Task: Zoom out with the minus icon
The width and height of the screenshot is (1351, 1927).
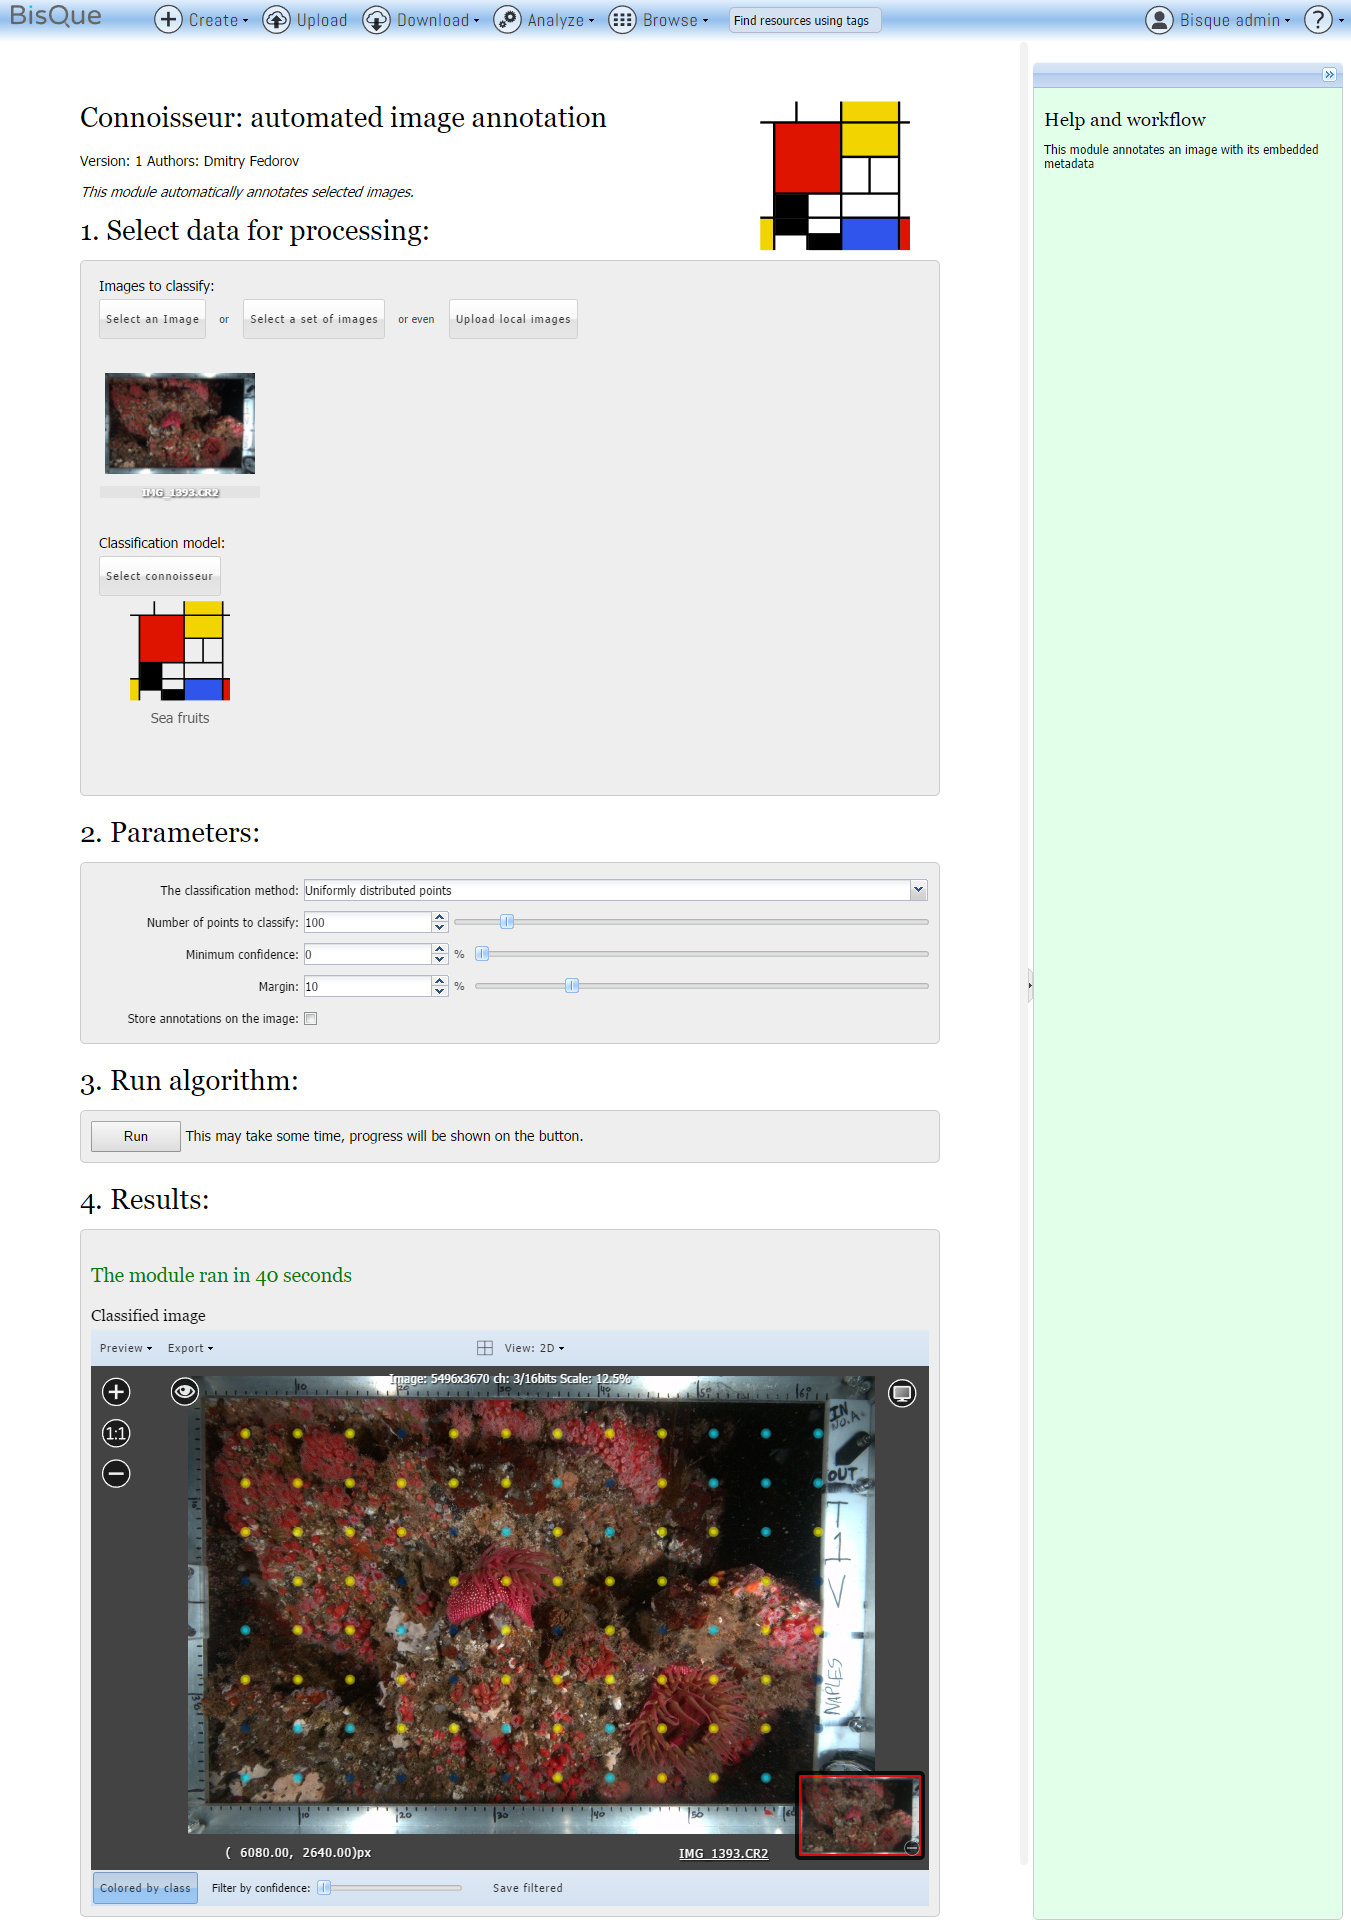Action: click(117, 1473)
